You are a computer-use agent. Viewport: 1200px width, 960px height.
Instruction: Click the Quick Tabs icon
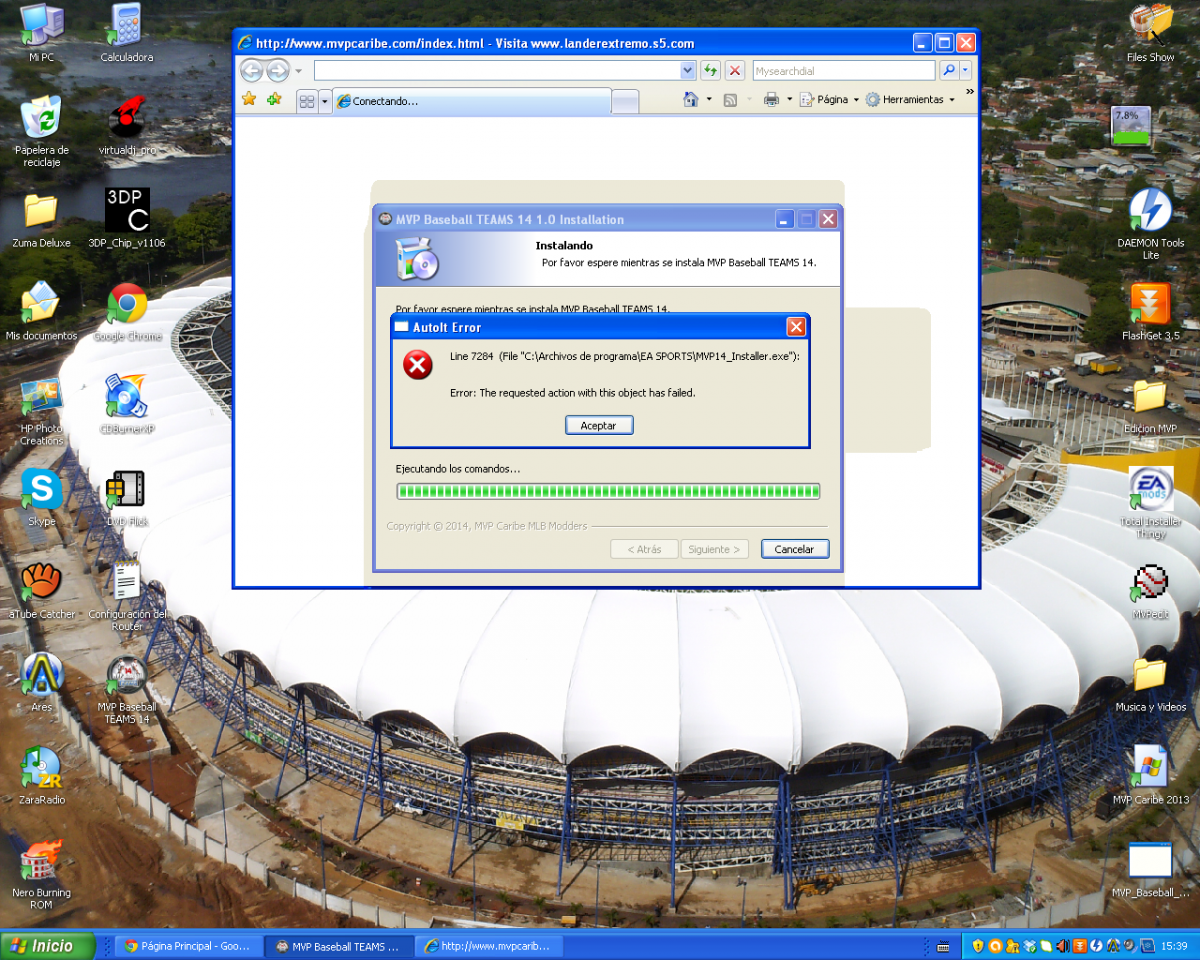[x=307, y=101]
